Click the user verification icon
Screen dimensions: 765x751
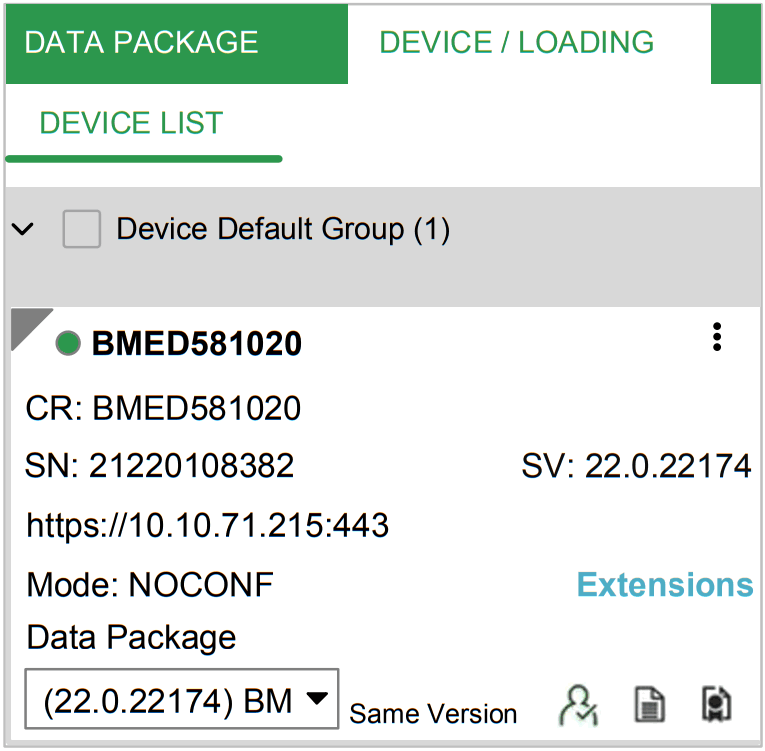579,705
